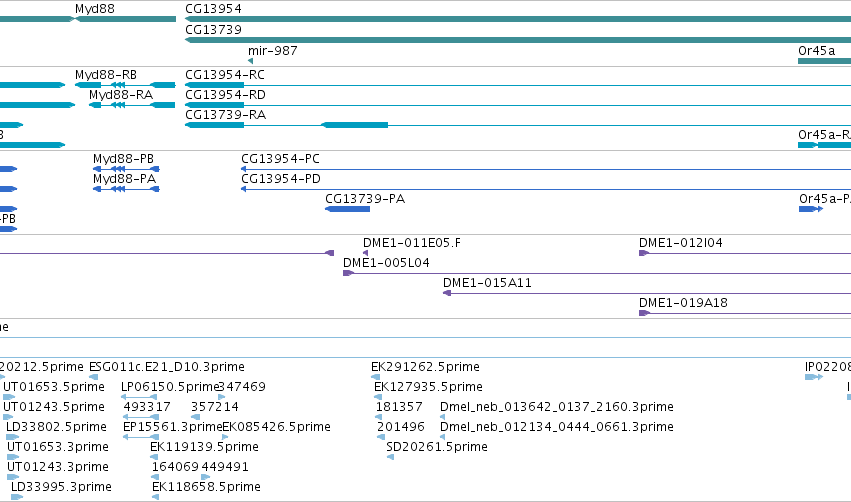The image size is (851, 502).
Task: Click the CG13739 gene span bar
Action: 518,40
